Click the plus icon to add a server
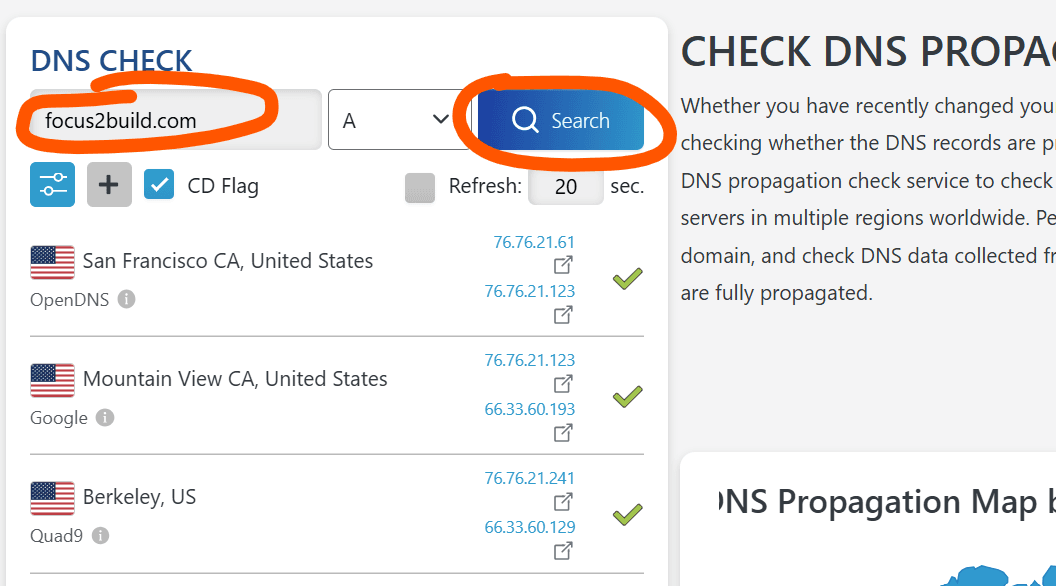This screenshot has width=1056, height=586. click(x=108, y=186)
